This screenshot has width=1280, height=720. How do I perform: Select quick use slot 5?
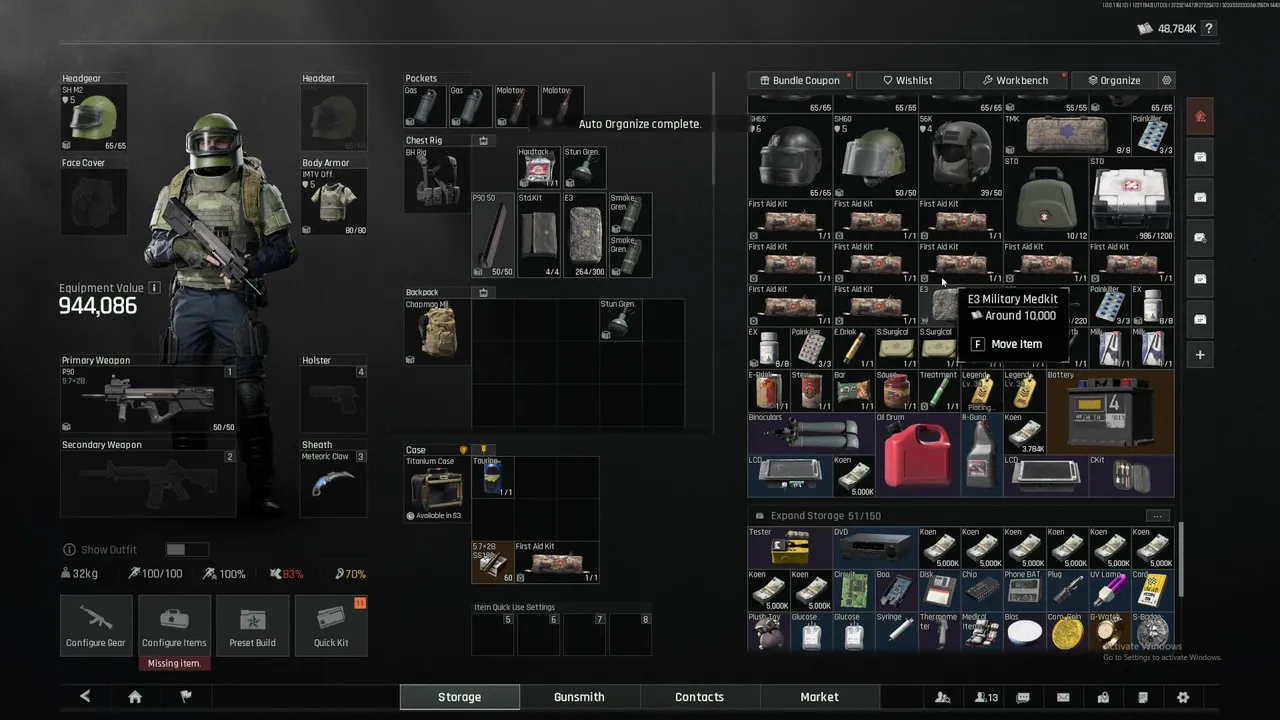(494, 634)
